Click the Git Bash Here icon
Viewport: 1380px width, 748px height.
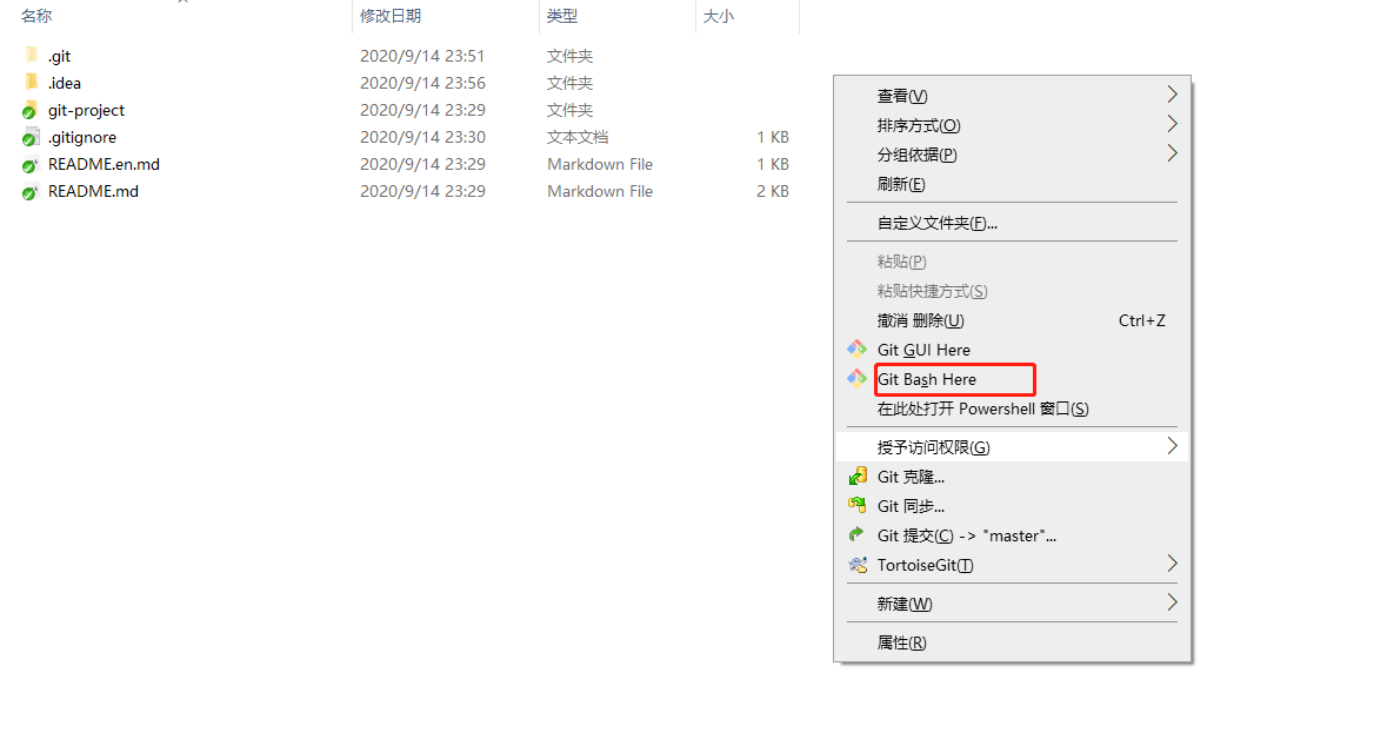857,378
